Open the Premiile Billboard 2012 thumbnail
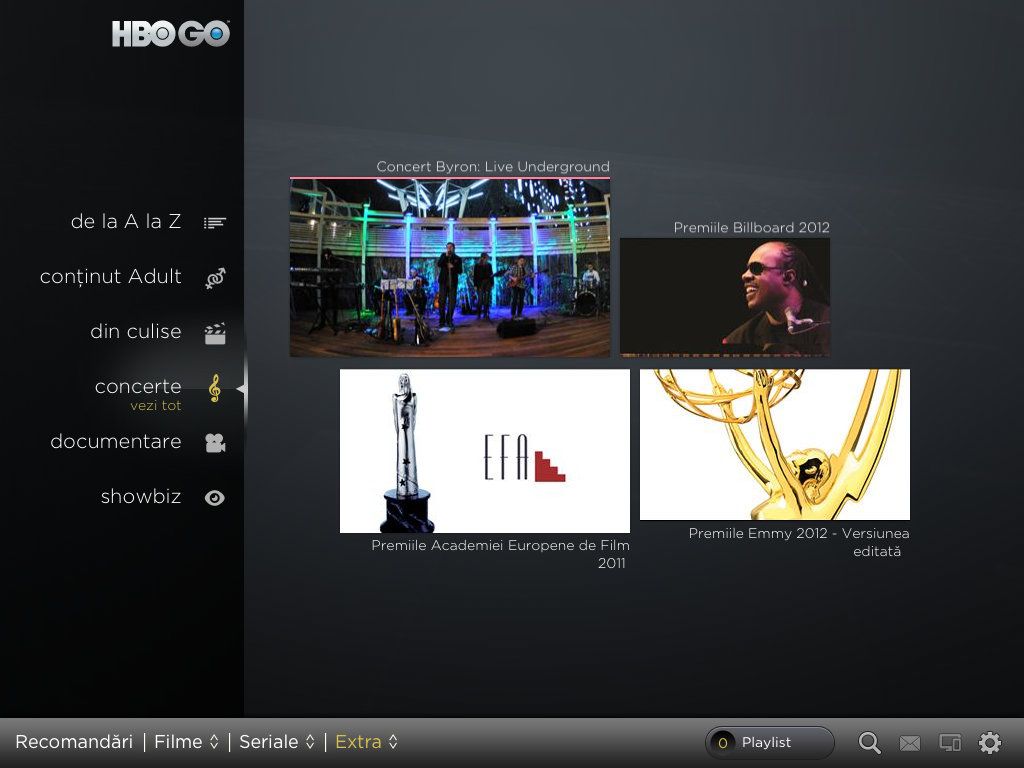 coord(725,297)
